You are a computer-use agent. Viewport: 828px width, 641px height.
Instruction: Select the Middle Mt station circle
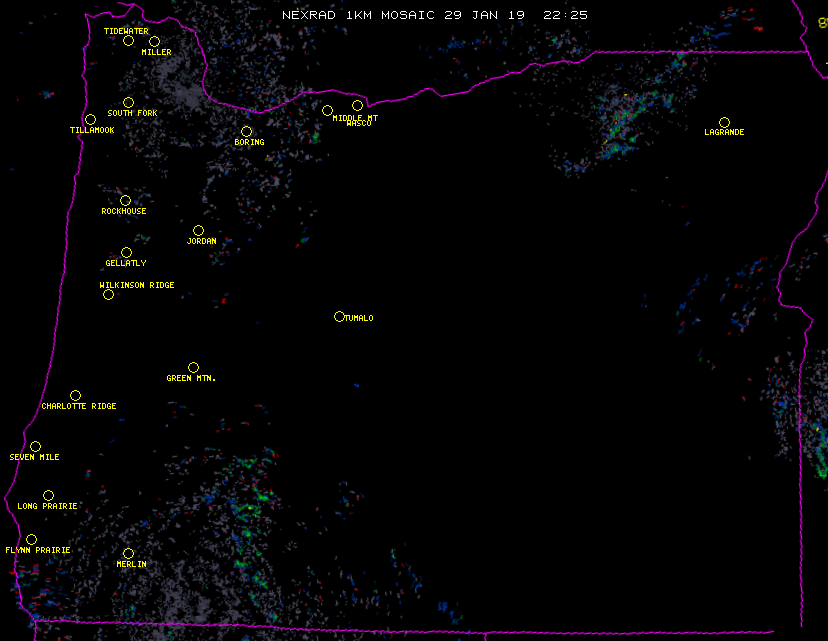[327, 110]
